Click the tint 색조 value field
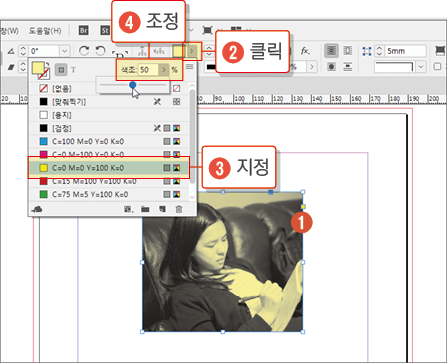 coord(148,70)
